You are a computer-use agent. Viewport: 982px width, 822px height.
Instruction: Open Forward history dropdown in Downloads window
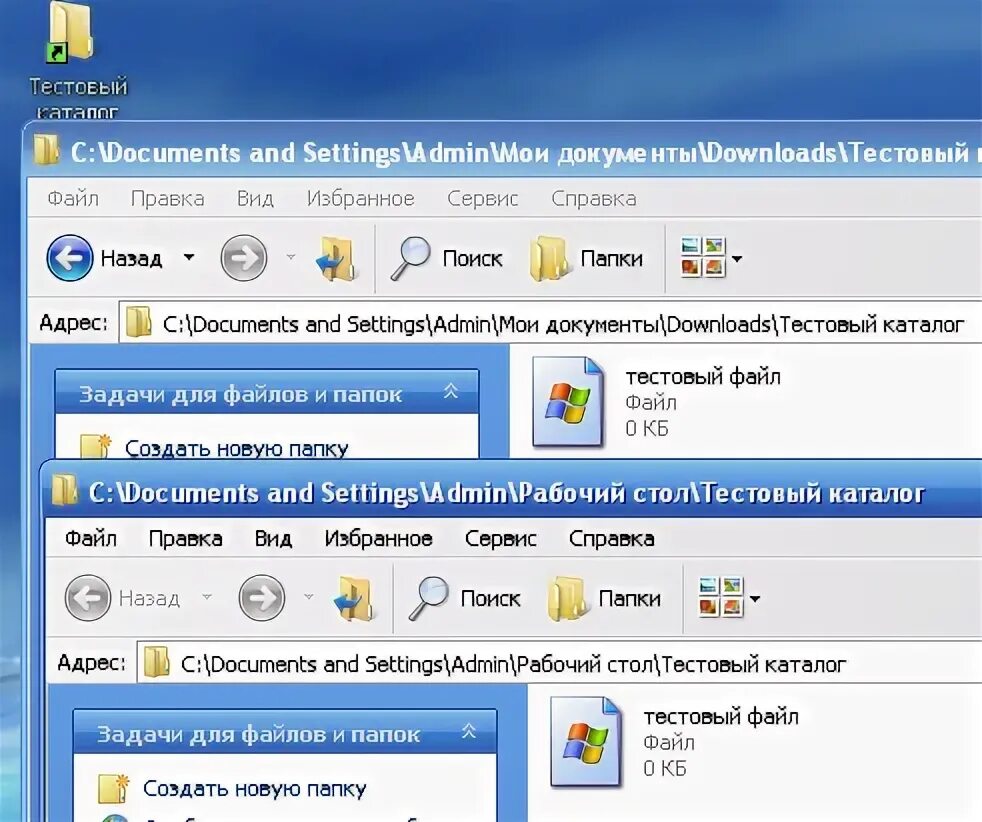[x=291, y=257]
